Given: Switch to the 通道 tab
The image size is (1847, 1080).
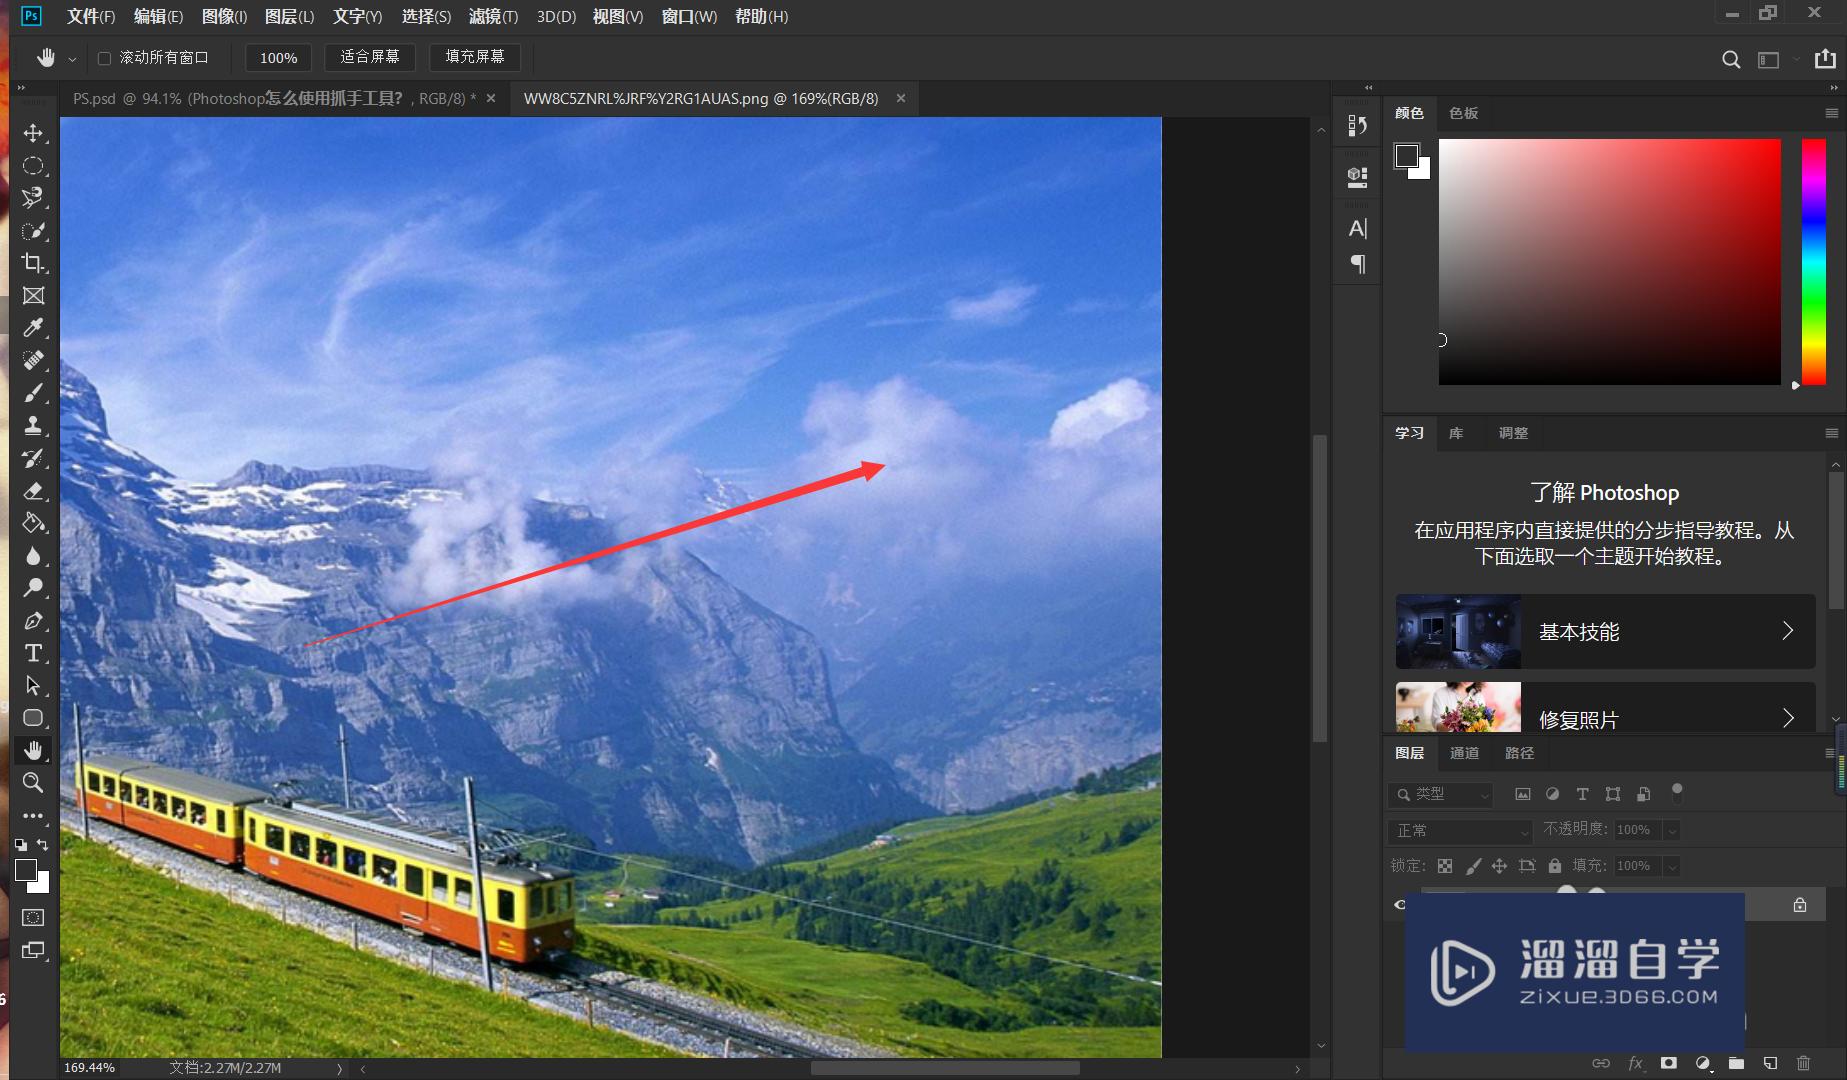Looking at the screenshot, I should coord(1464,753).
